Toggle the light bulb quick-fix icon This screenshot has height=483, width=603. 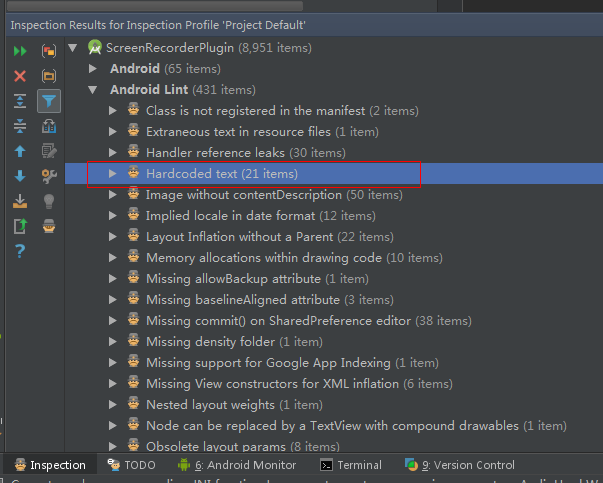point(48,201)
